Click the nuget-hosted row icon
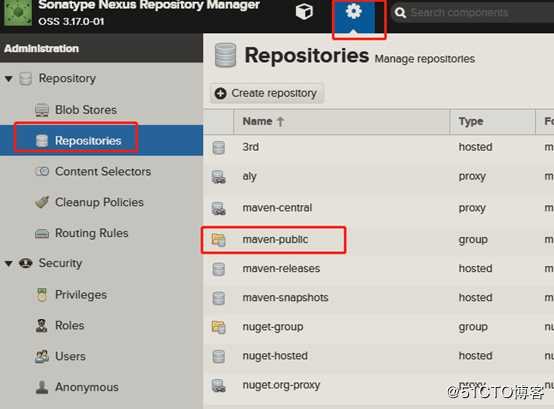Screen dimensions: 554x409 pyautogui.click(x=219, y=356)
